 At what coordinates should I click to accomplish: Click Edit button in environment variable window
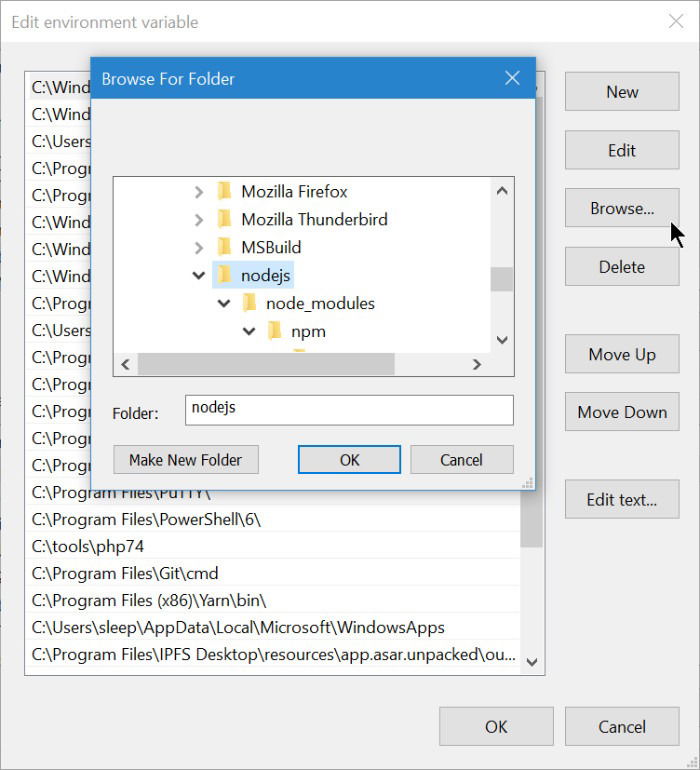622,150
